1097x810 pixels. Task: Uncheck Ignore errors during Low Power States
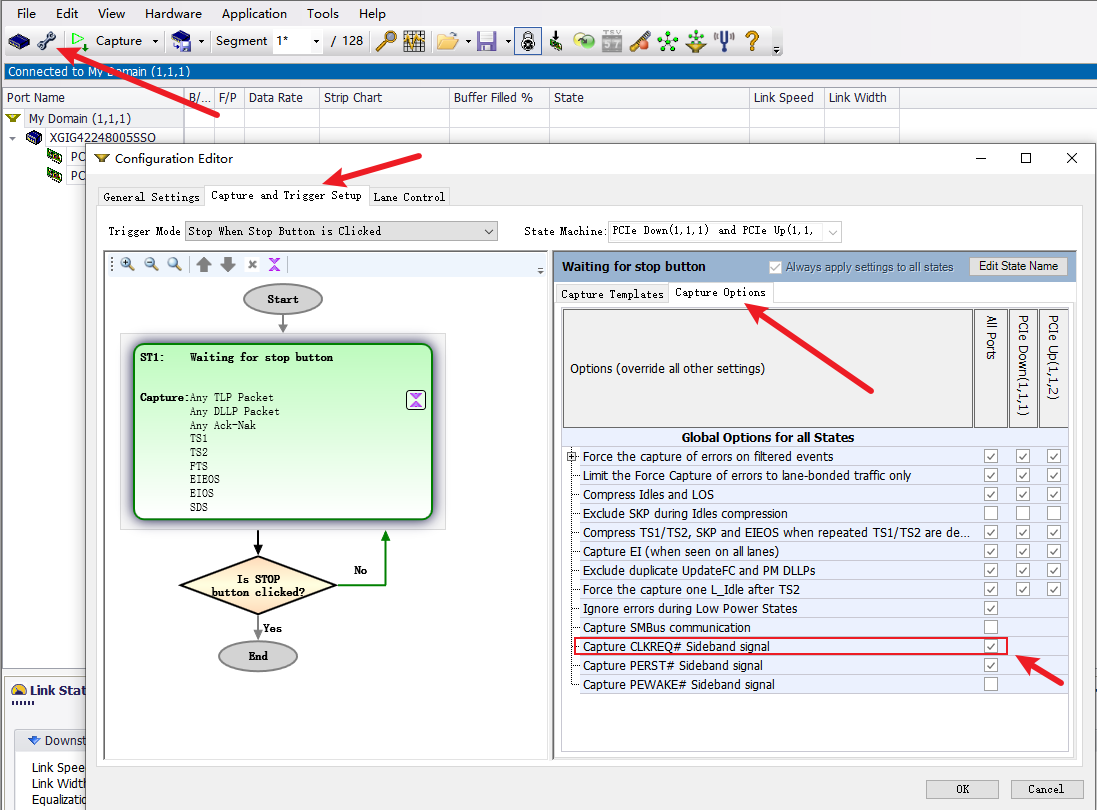coord(991,609)
